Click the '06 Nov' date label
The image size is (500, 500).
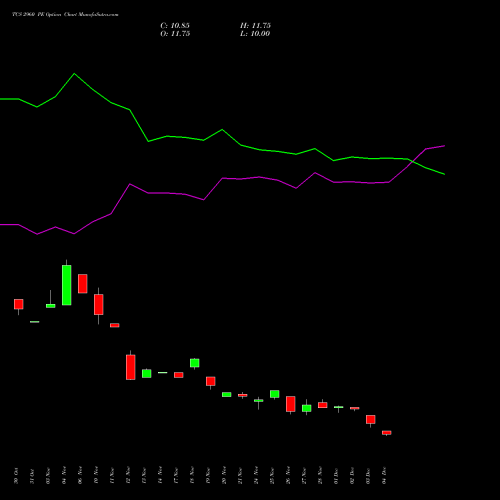[x=80, y=476]
